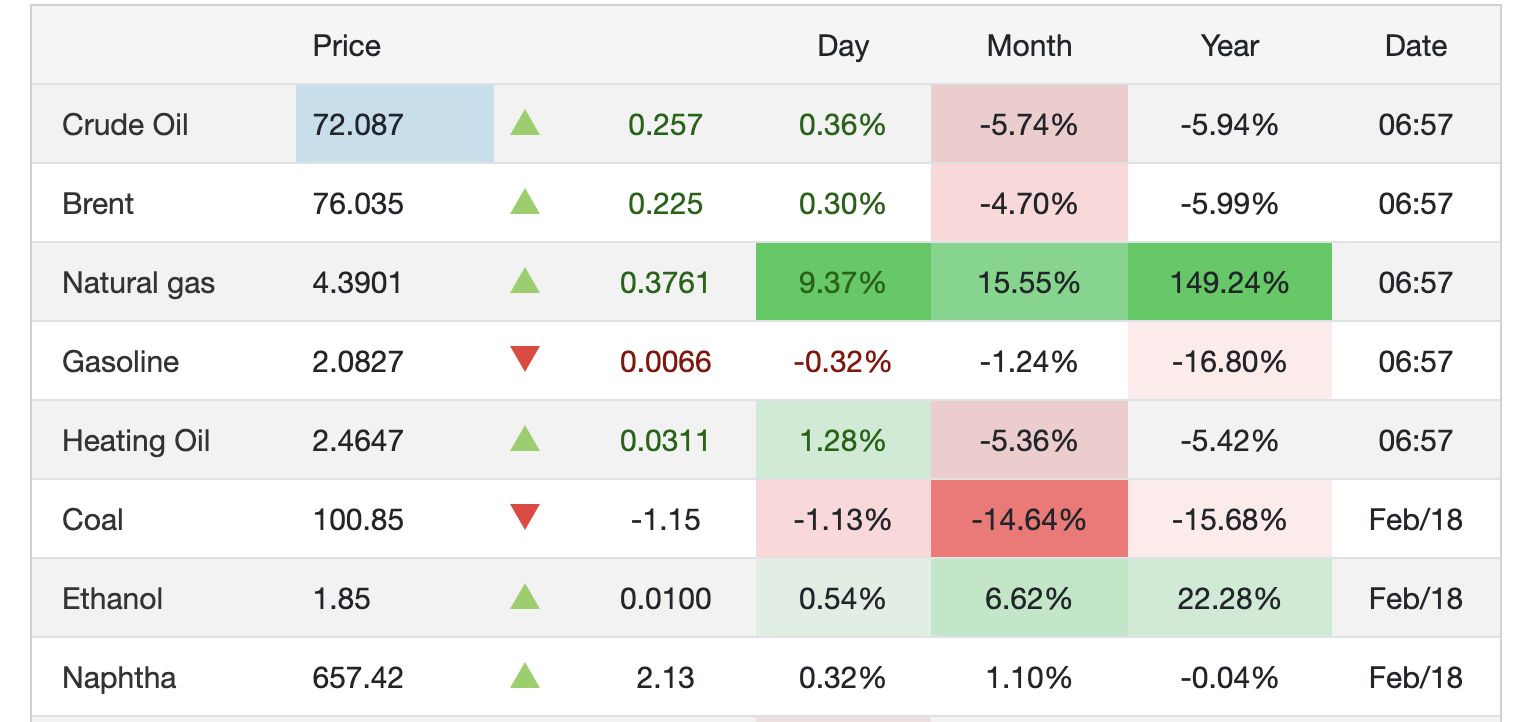This screenshot has width=1522, height=722.
Task: Click the Feb/18 date in Coal row
Action: (1416, 519)
